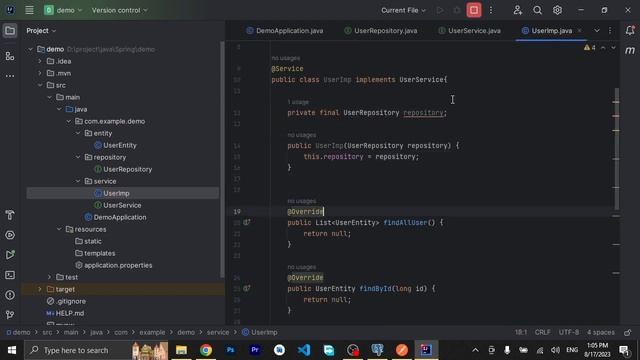640x360 pixels.
Task: Click the Debug bug icon
Action: (457, 10)
